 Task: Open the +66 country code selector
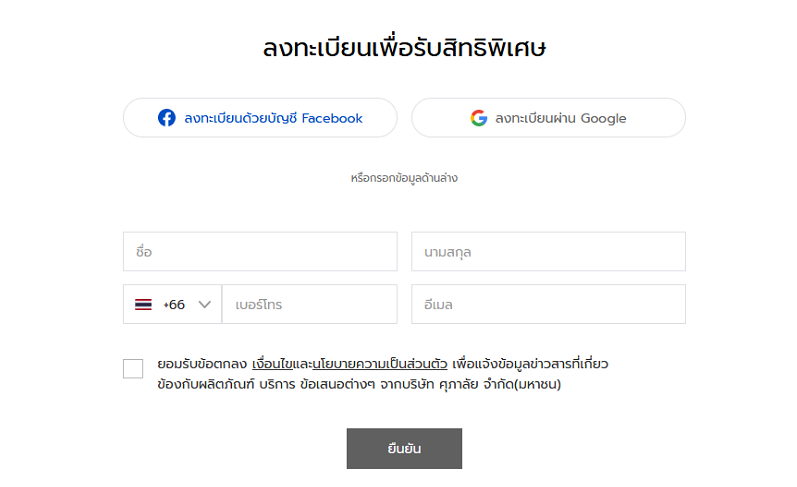click(x=174, y=304)
